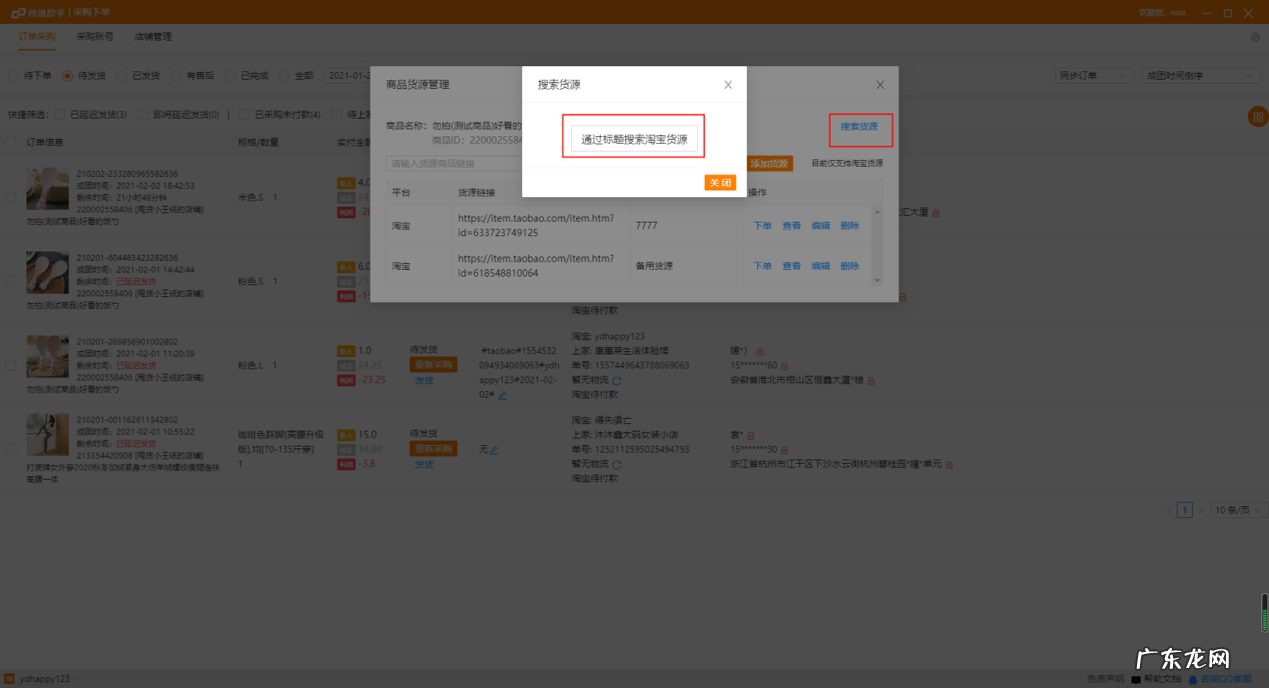Click the orange 关闭 button
Screen dimensions: 1269x688
pyautogui.click(x=720, y=183)
